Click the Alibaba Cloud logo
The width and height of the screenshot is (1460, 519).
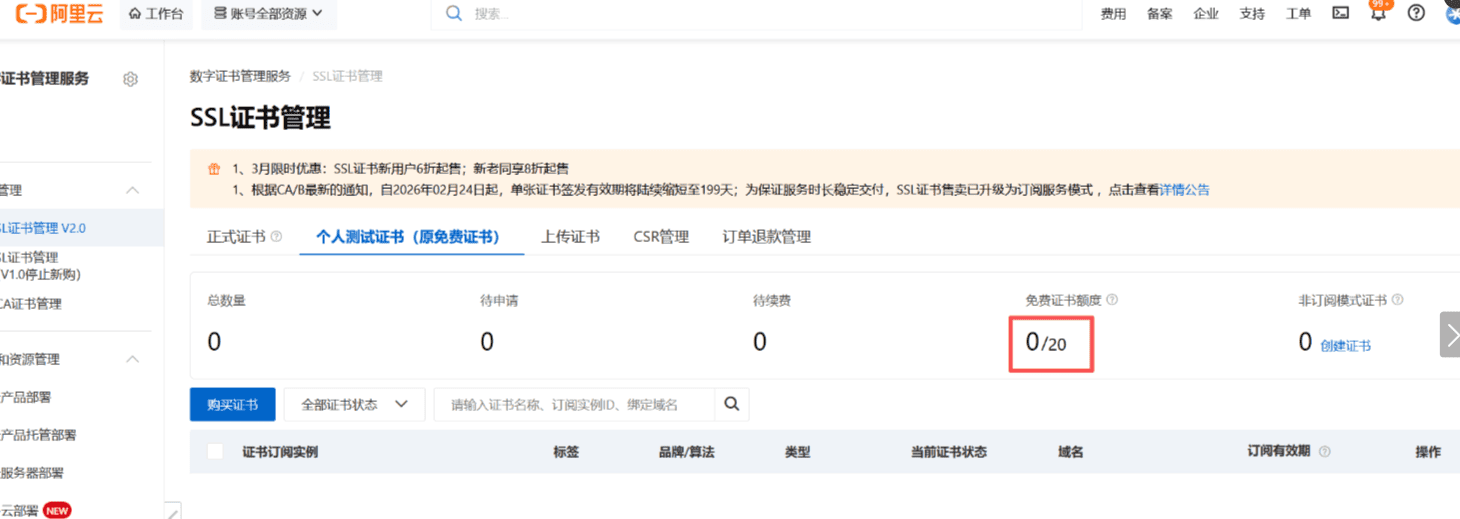pos(59,14)
